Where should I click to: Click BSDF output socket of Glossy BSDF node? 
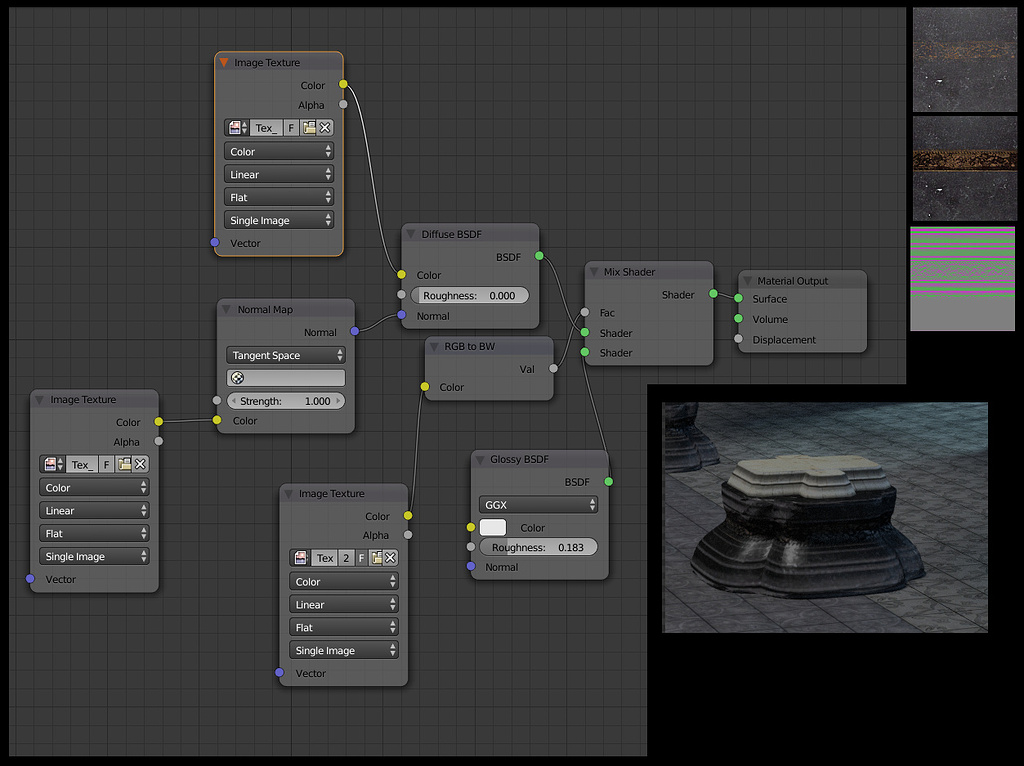pos(609,481)
